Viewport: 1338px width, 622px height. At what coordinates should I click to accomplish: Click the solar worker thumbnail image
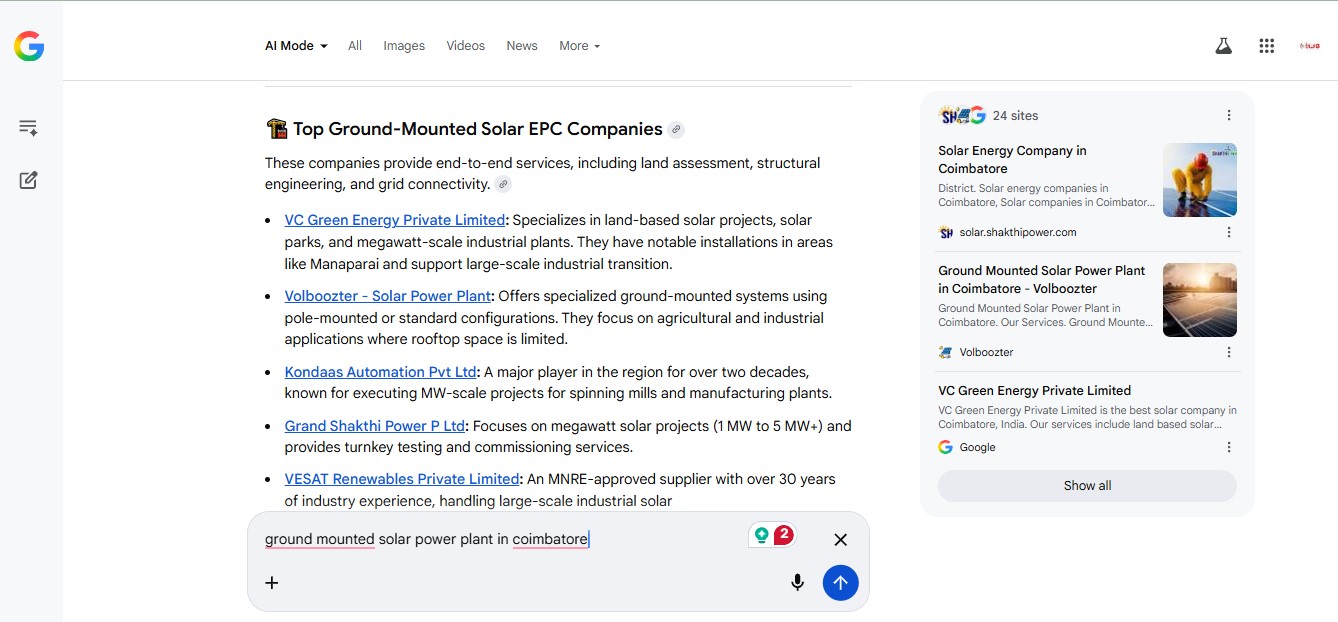1200,180
